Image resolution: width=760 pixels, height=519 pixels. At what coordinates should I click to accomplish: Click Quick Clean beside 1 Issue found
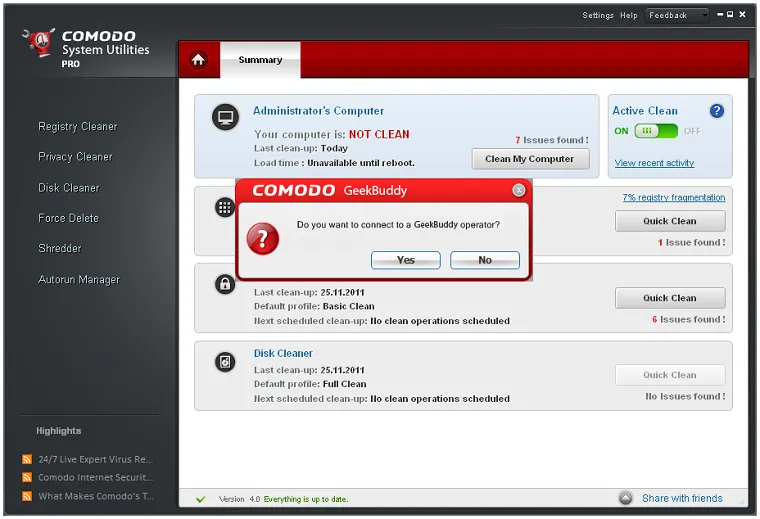(x=670, y=221)
